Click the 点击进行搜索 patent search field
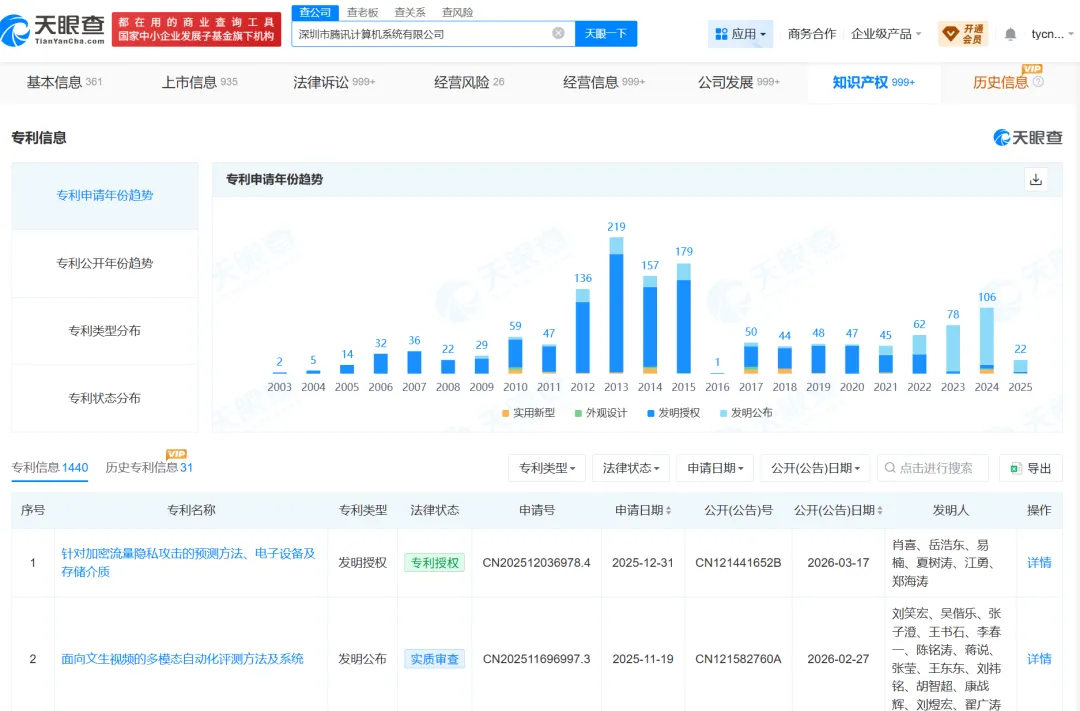This screenshot has width=1080, height=711. click(933, 468)
